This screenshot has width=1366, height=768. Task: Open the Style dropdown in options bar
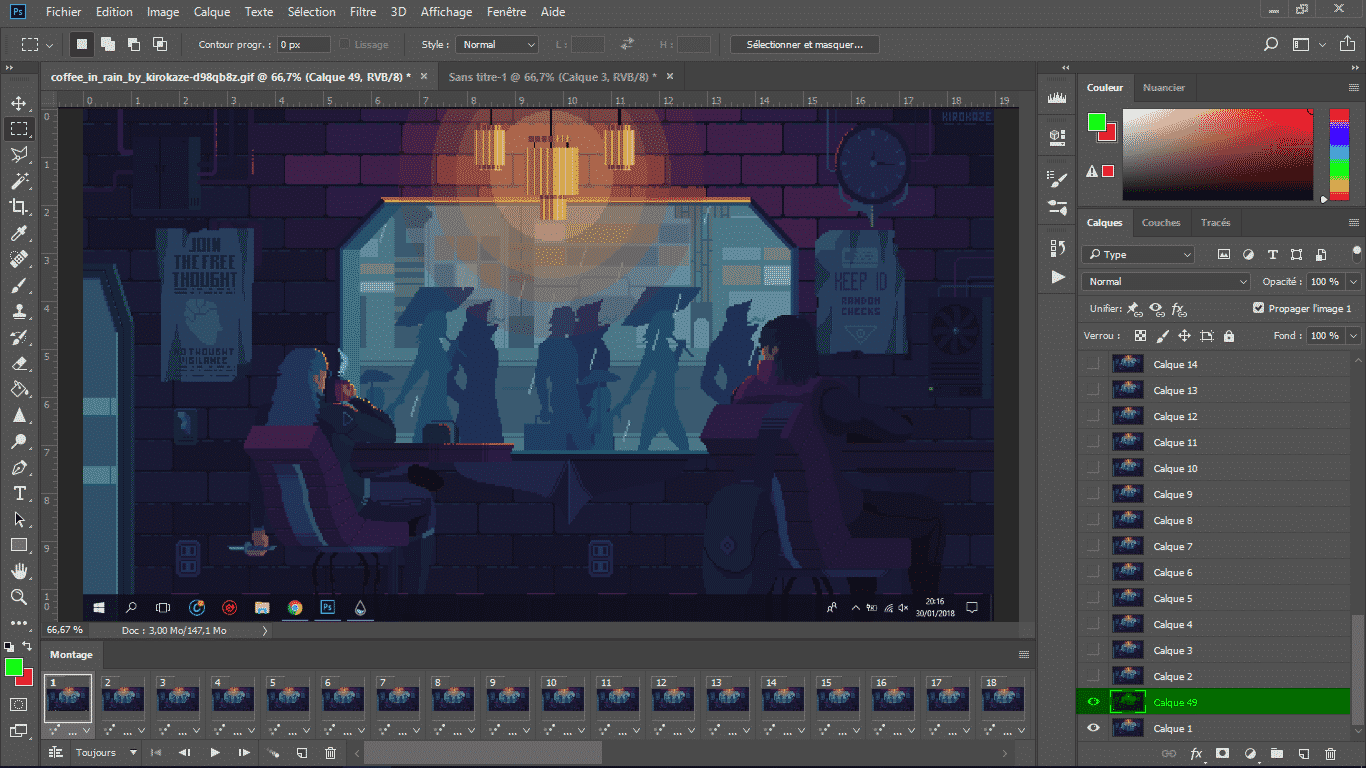(497, 45)
